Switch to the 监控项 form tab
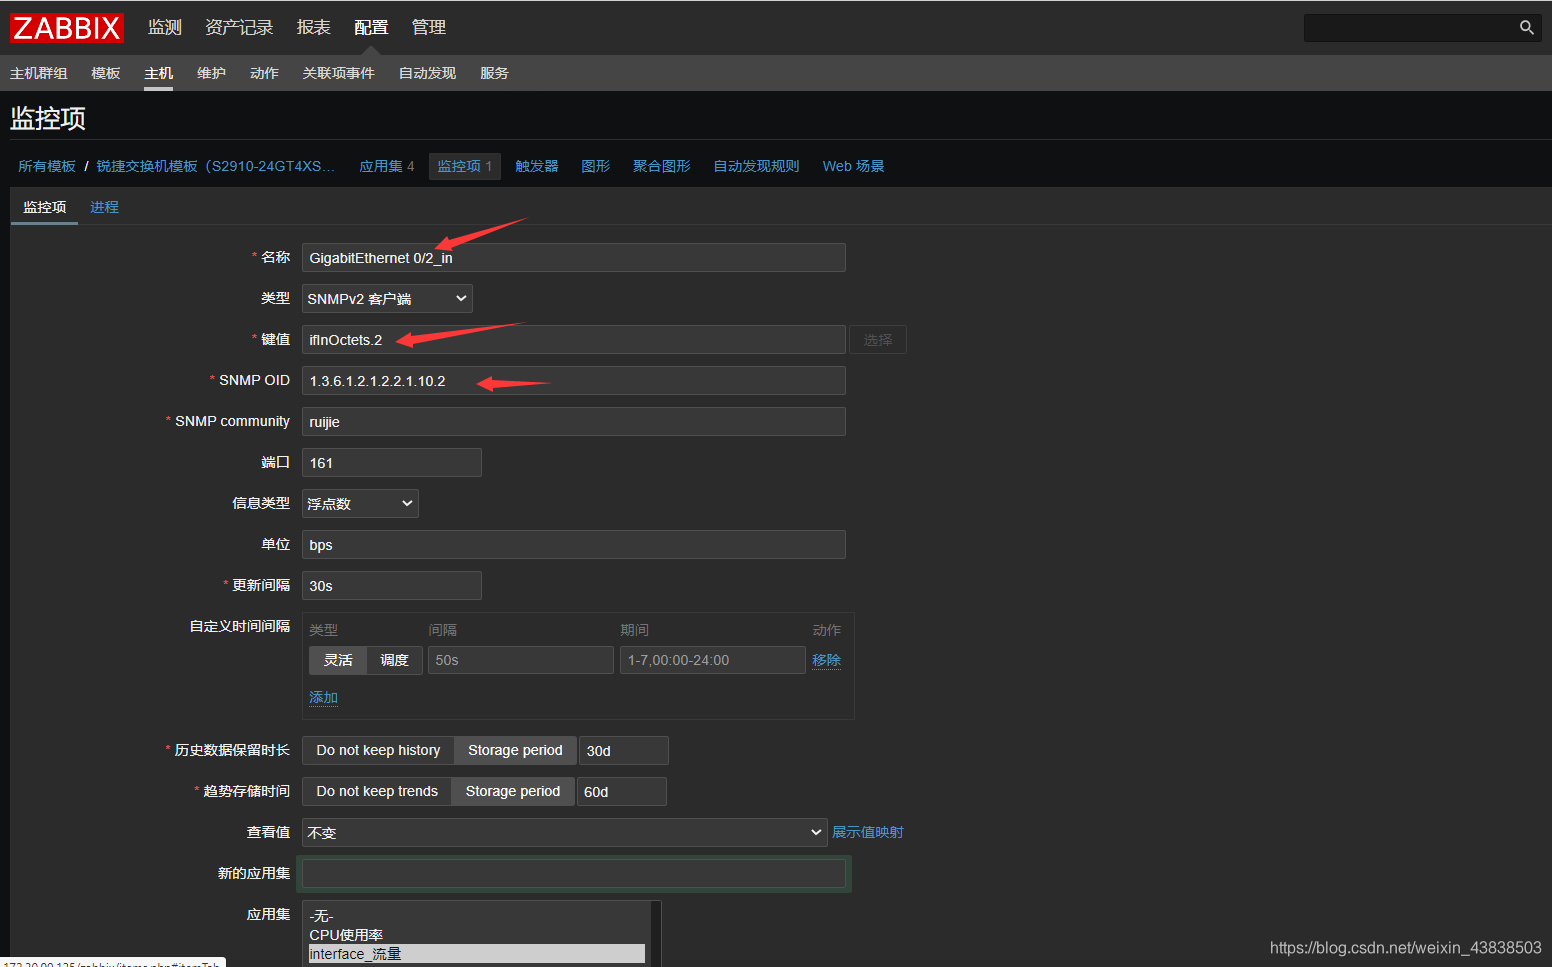 pos(45,207)
